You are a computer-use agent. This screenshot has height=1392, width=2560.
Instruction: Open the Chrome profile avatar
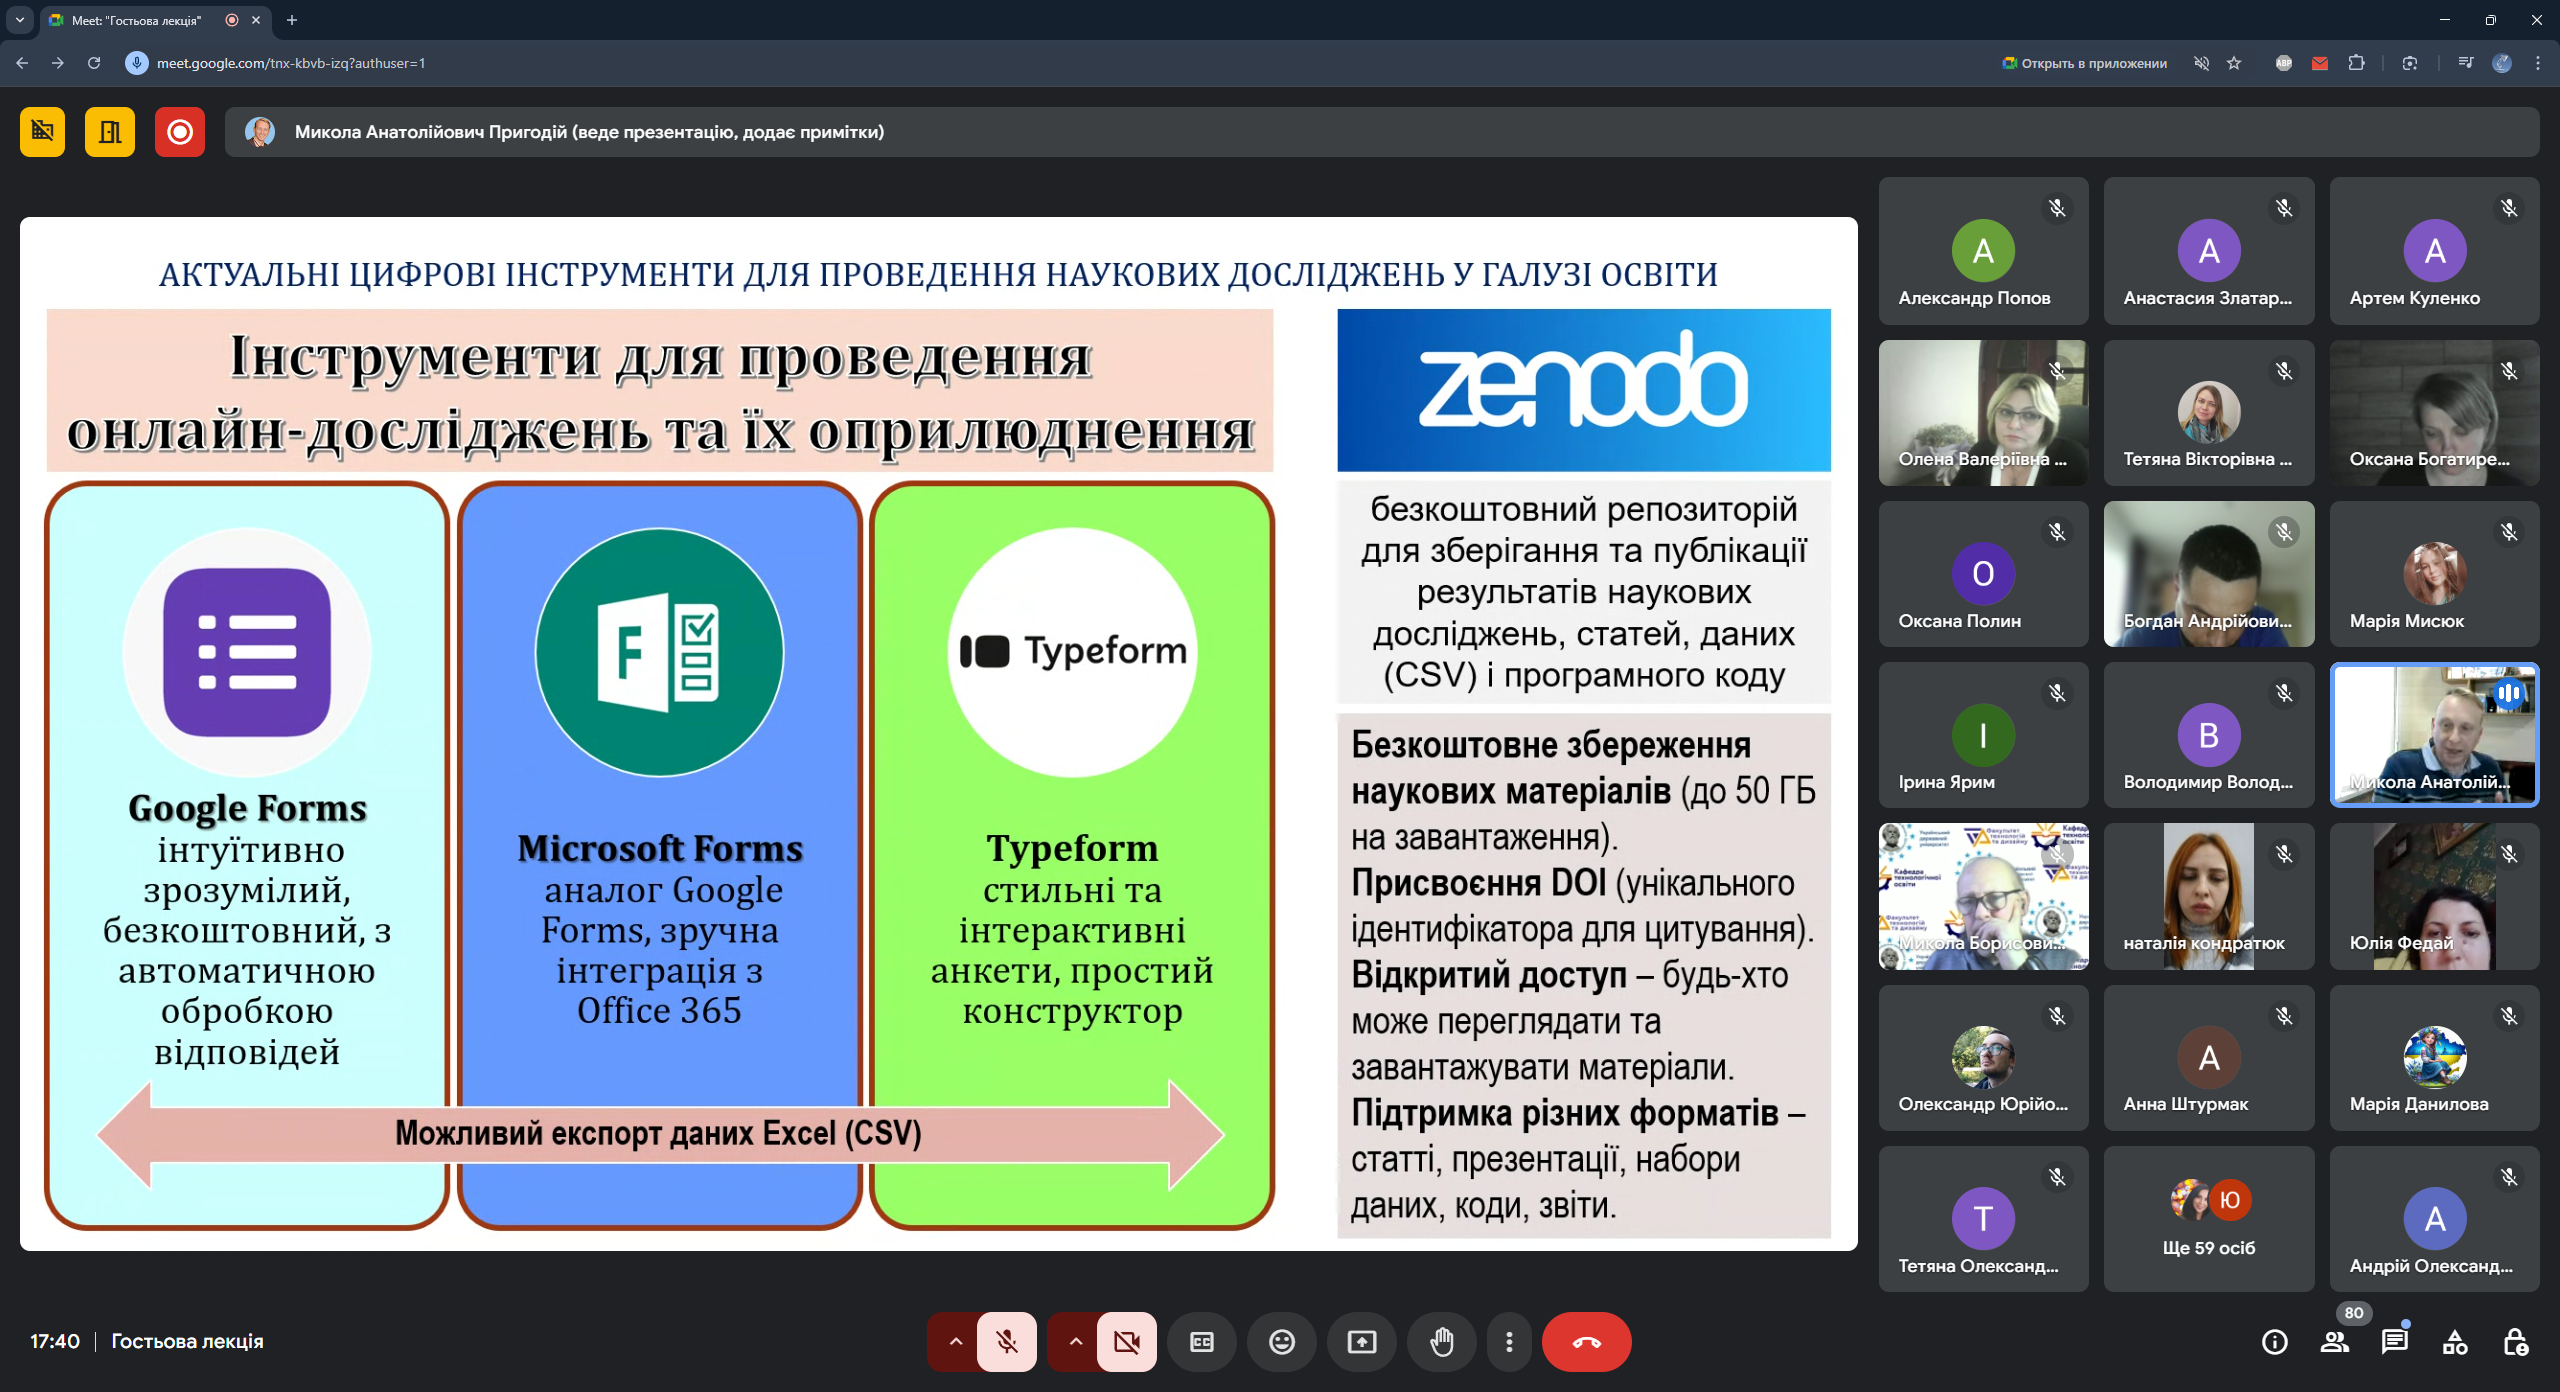point(2502,63)
